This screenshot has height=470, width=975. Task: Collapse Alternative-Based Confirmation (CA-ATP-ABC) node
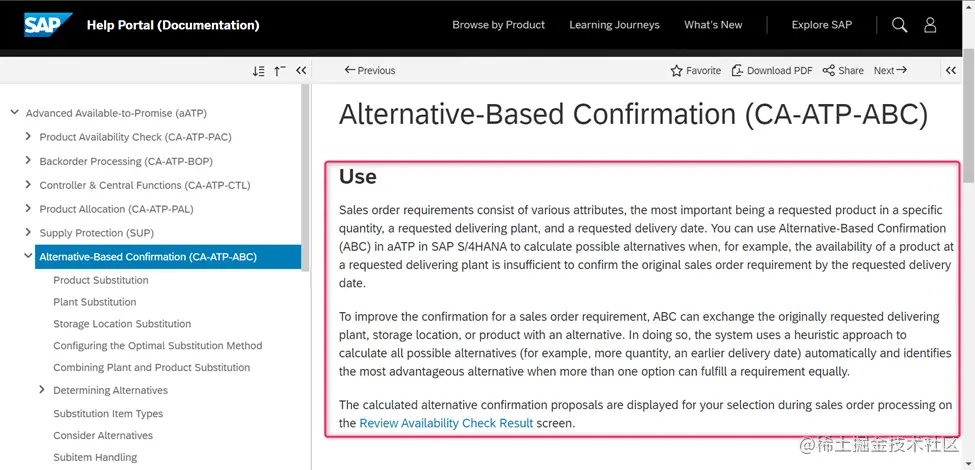[28, 256]
